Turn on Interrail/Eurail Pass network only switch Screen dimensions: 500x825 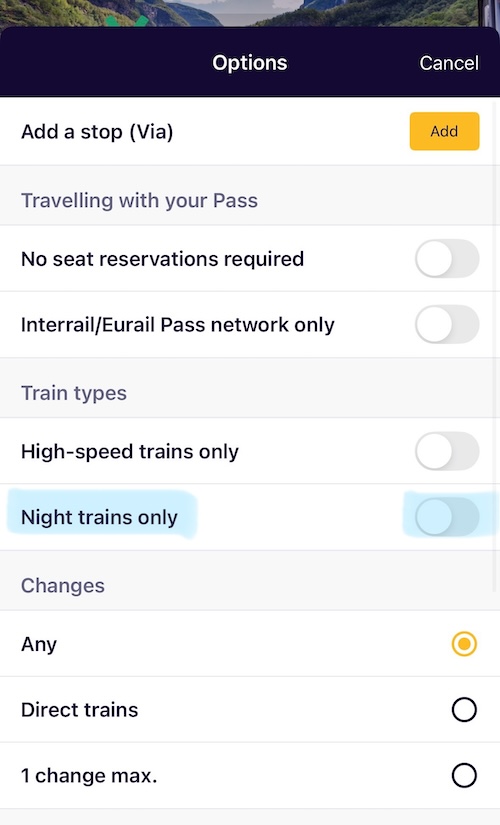click(x=447, y=325)
